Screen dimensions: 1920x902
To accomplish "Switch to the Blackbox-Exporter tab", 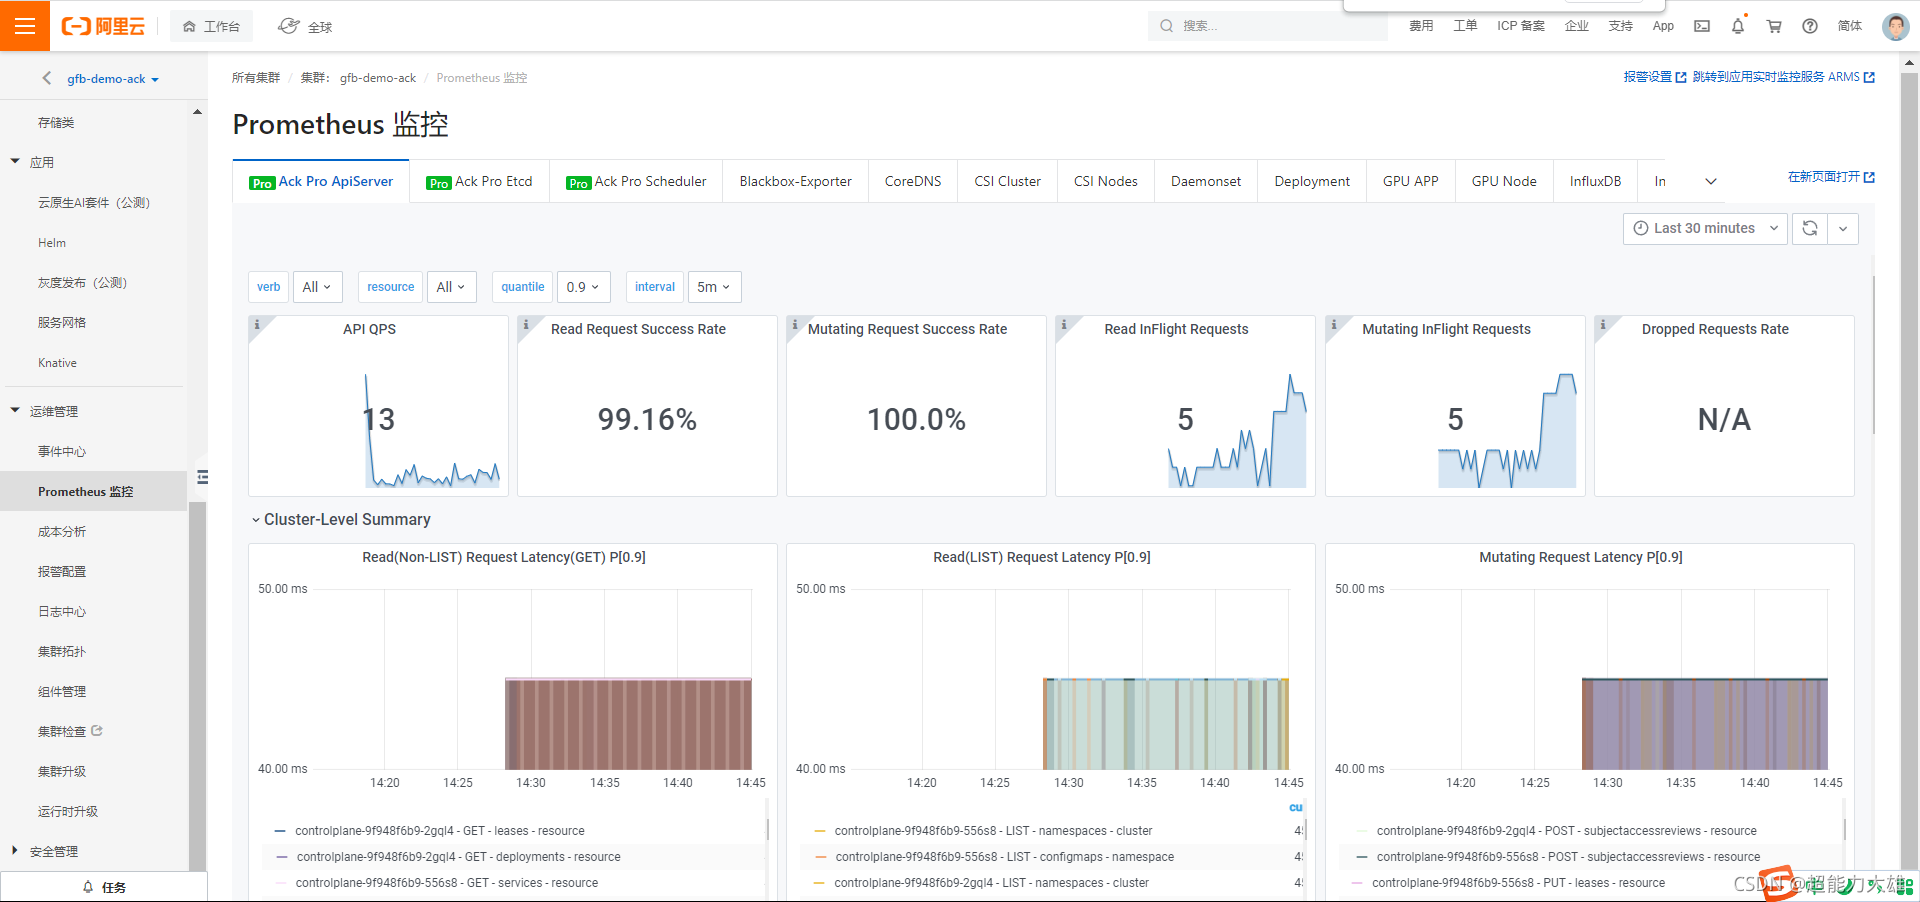I will point(796,181).
